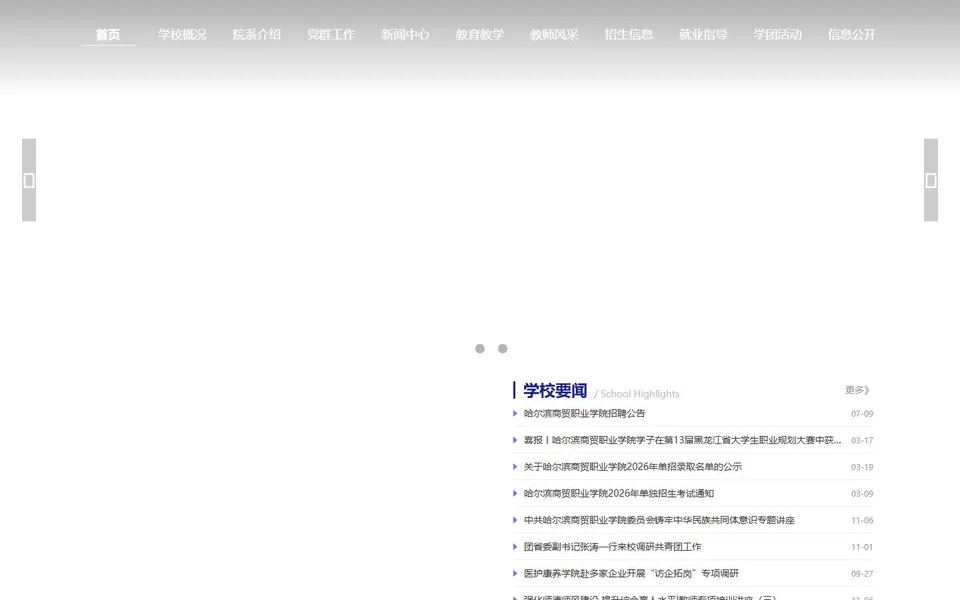The image size is (960, 600).
Task: Open 医护康养学院 访企拓岗 专项调研 news
Action: [x=631, y=573]
